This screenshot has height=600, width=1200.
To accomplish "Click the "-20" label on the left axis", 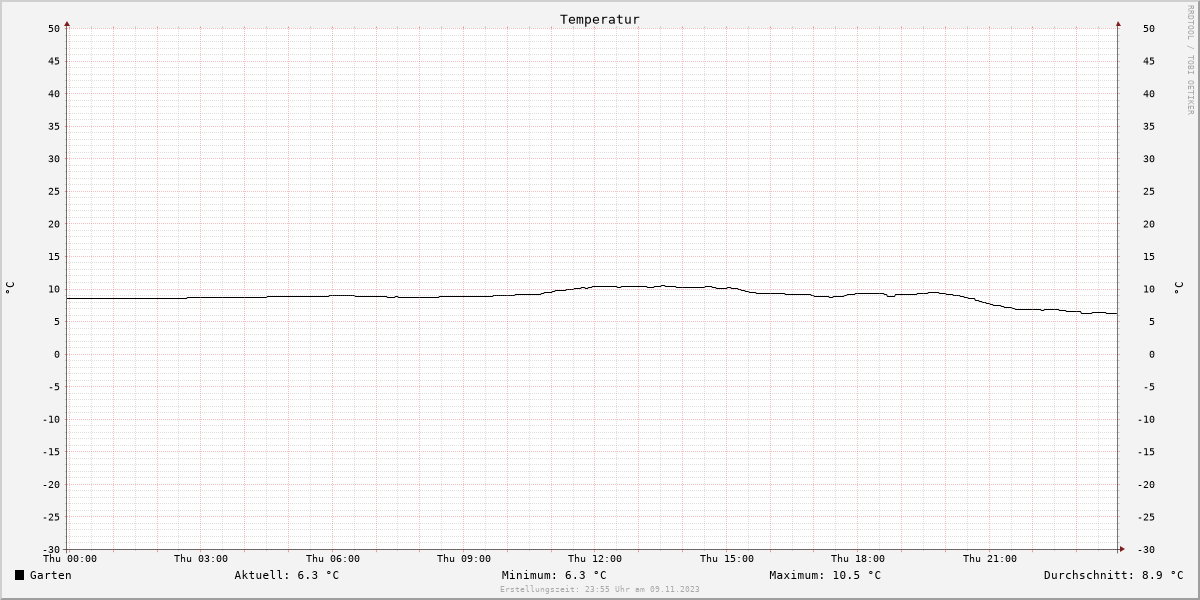I will click(51, 484).
